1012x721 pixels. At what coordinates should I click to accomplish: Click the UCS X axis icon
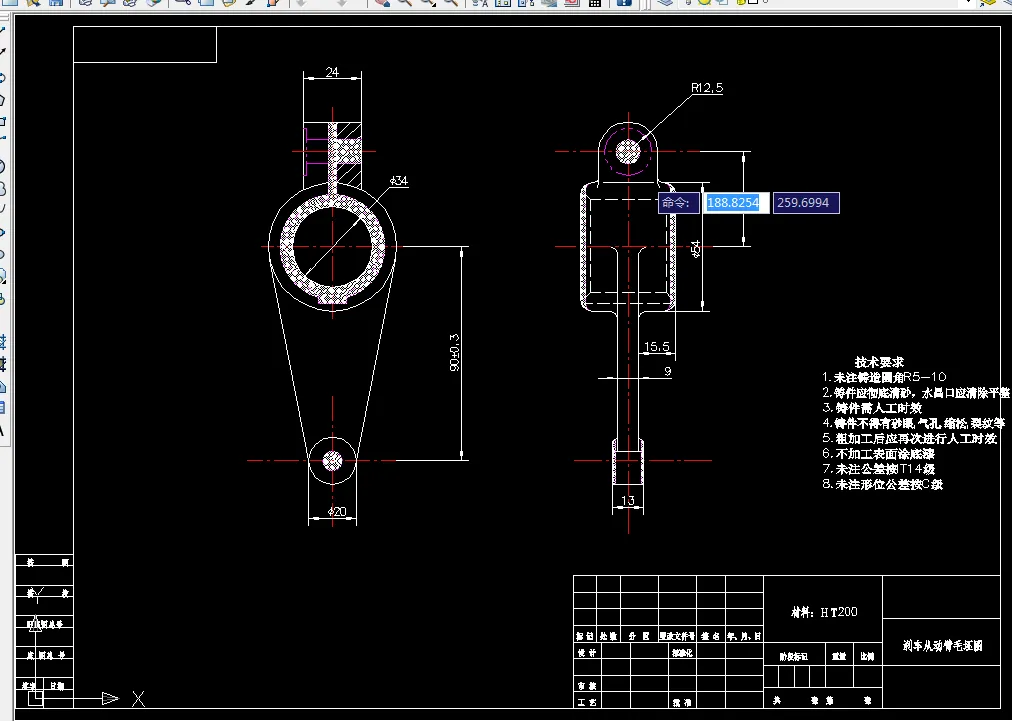click(x=138, y=698)
